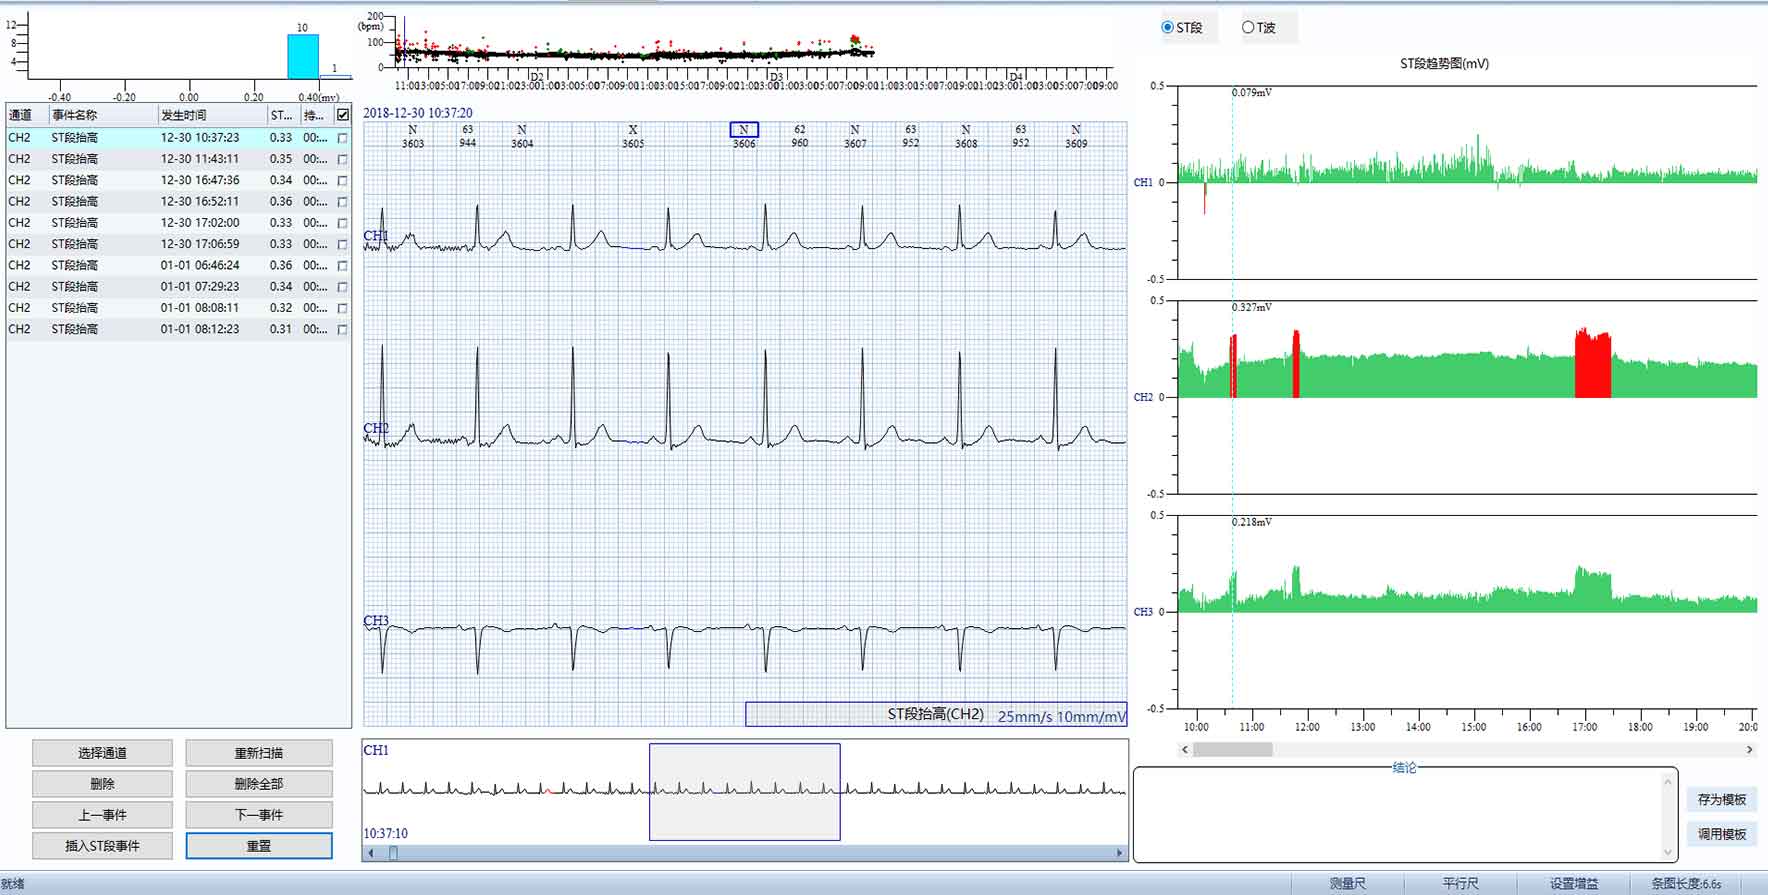Tick the checkbox for event 12-30 16:47:36

343,181
